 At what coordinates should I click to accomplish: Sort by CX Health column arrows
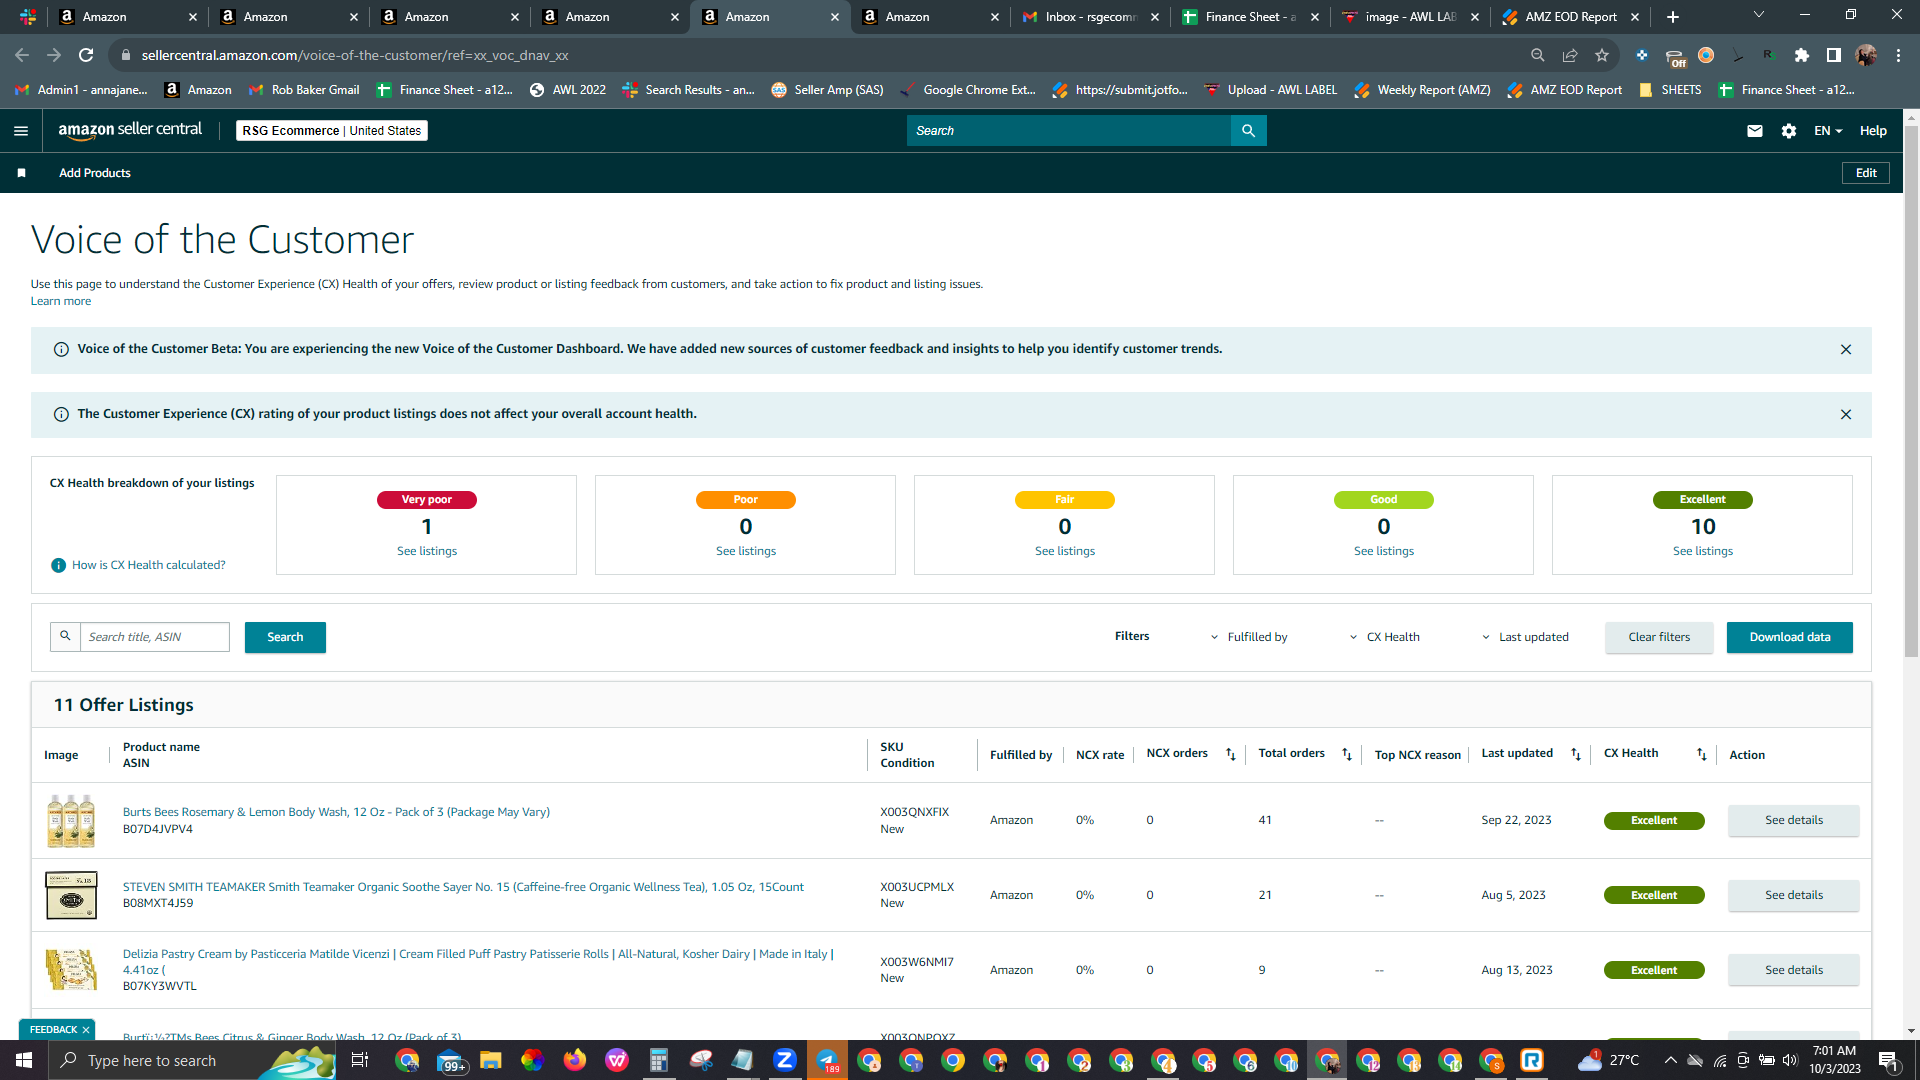[1702, 754]
